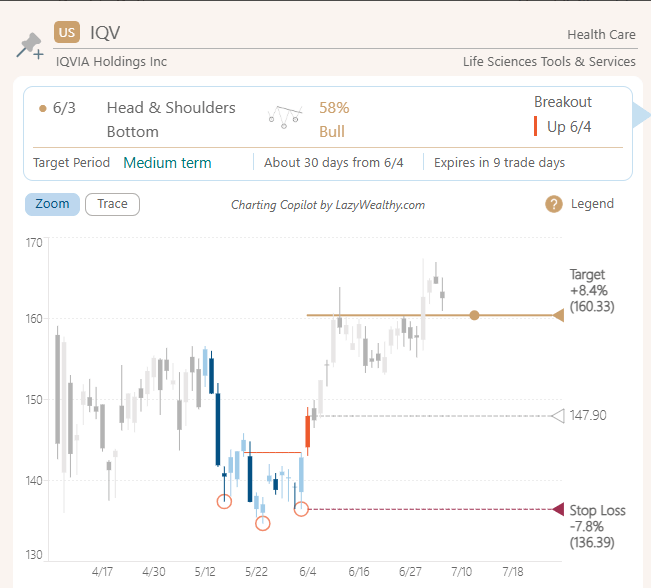This screenshot has height=588, width=651.
Task: Click the orange Up 6/4 breakout bar indicator
Action: pos(537,127)
